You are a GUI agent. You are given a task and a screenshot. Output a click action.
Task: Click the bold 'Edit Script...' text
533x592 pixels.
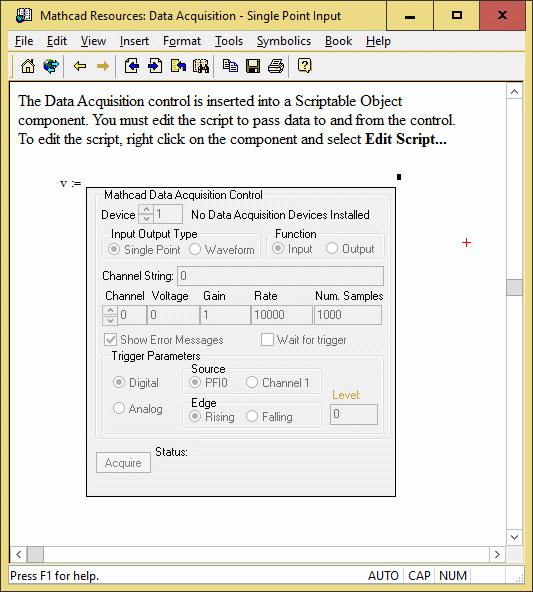pos(406,139)
